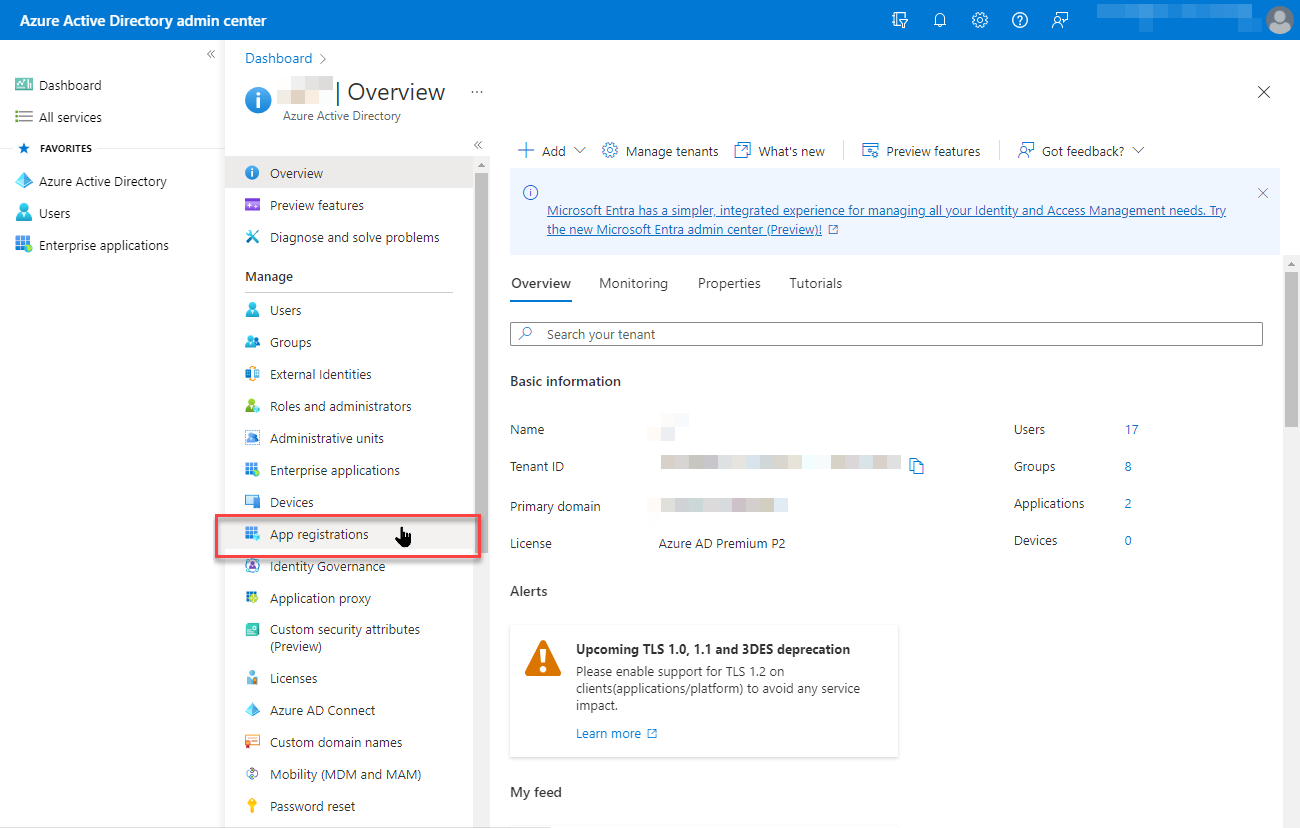The width and height of the screenshot is (1300, 828).
Task: Collapse the Azure AD resource menu
Action: coord(478,145)
